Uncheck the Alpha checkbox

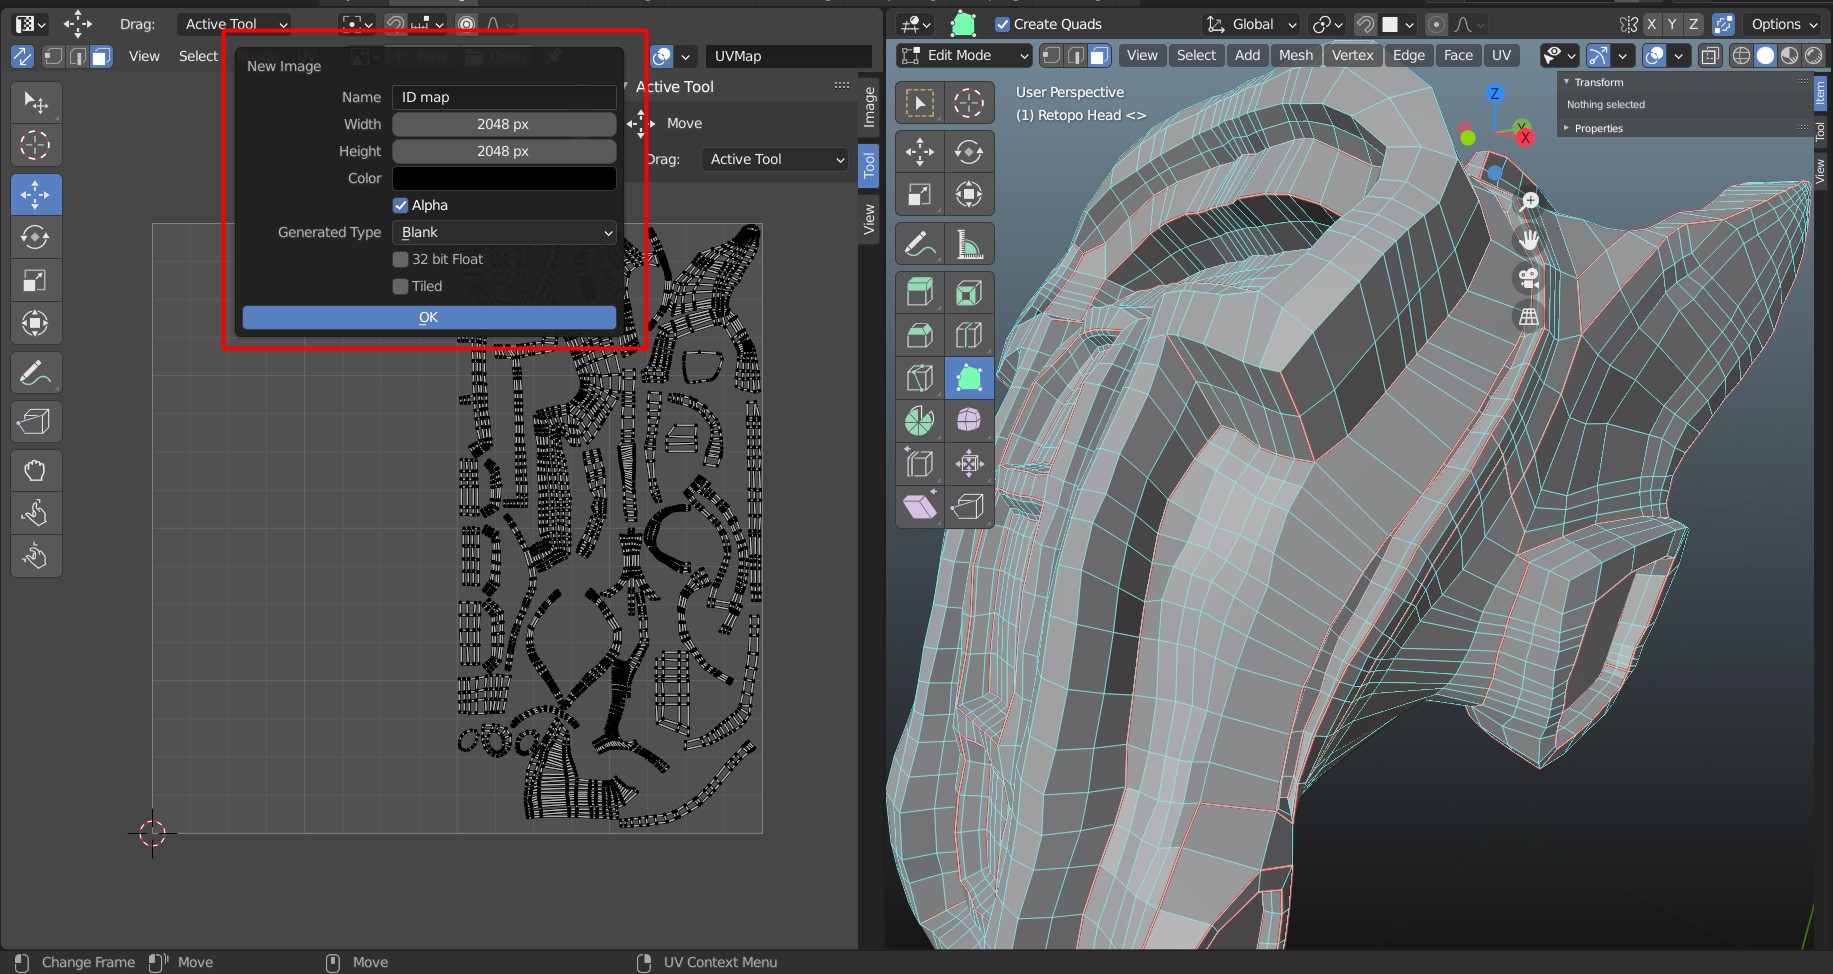(x=401, y=205)
